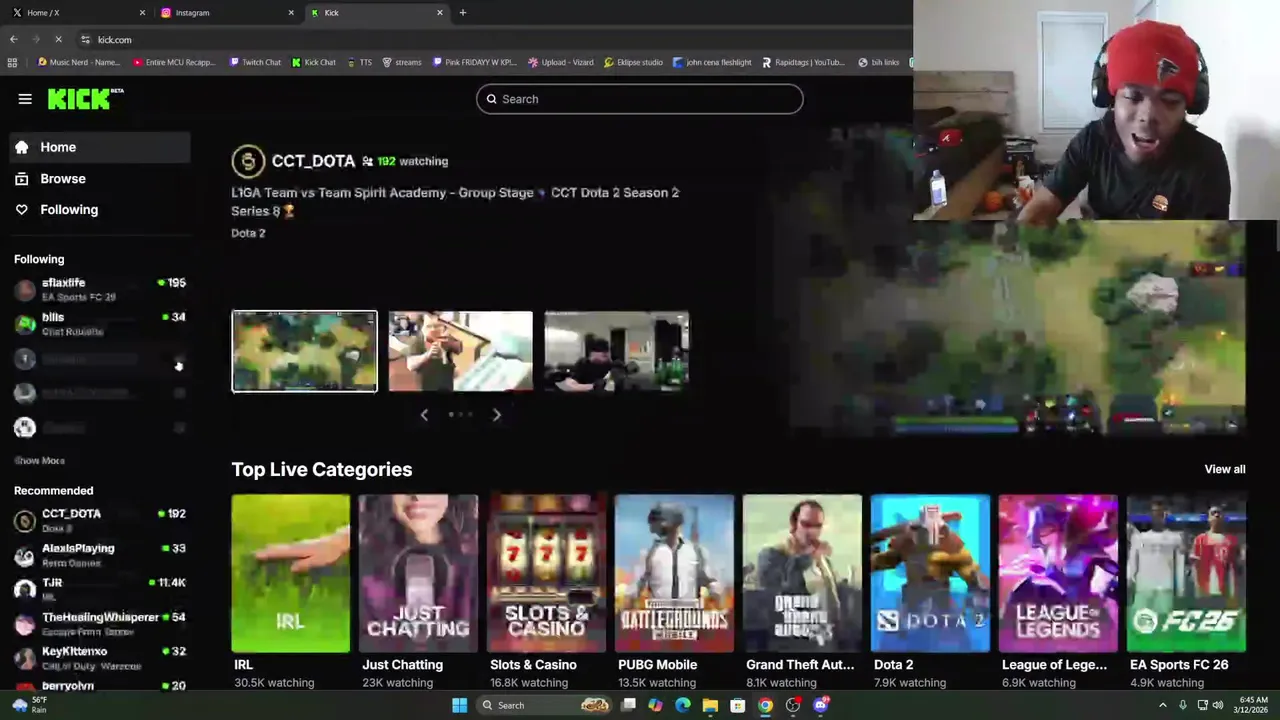Open KeyKittenxo in Recommended list

pos(100,658)
